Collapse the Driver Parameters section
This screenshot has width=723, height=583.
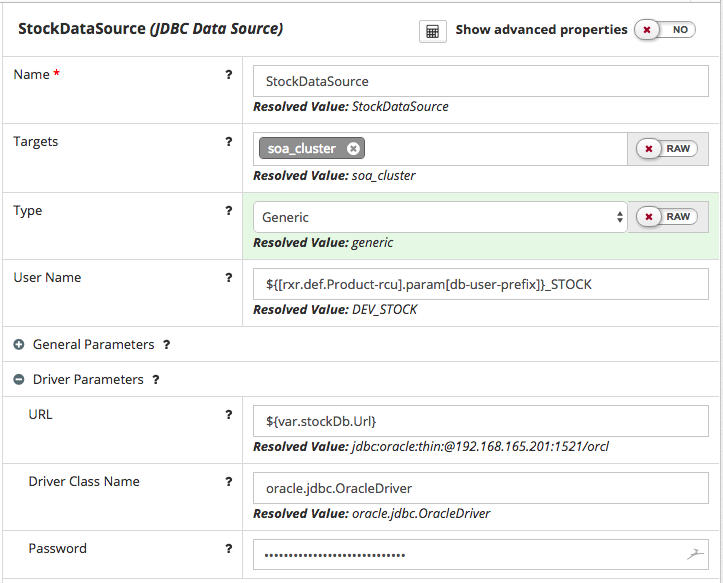[19, 380]
